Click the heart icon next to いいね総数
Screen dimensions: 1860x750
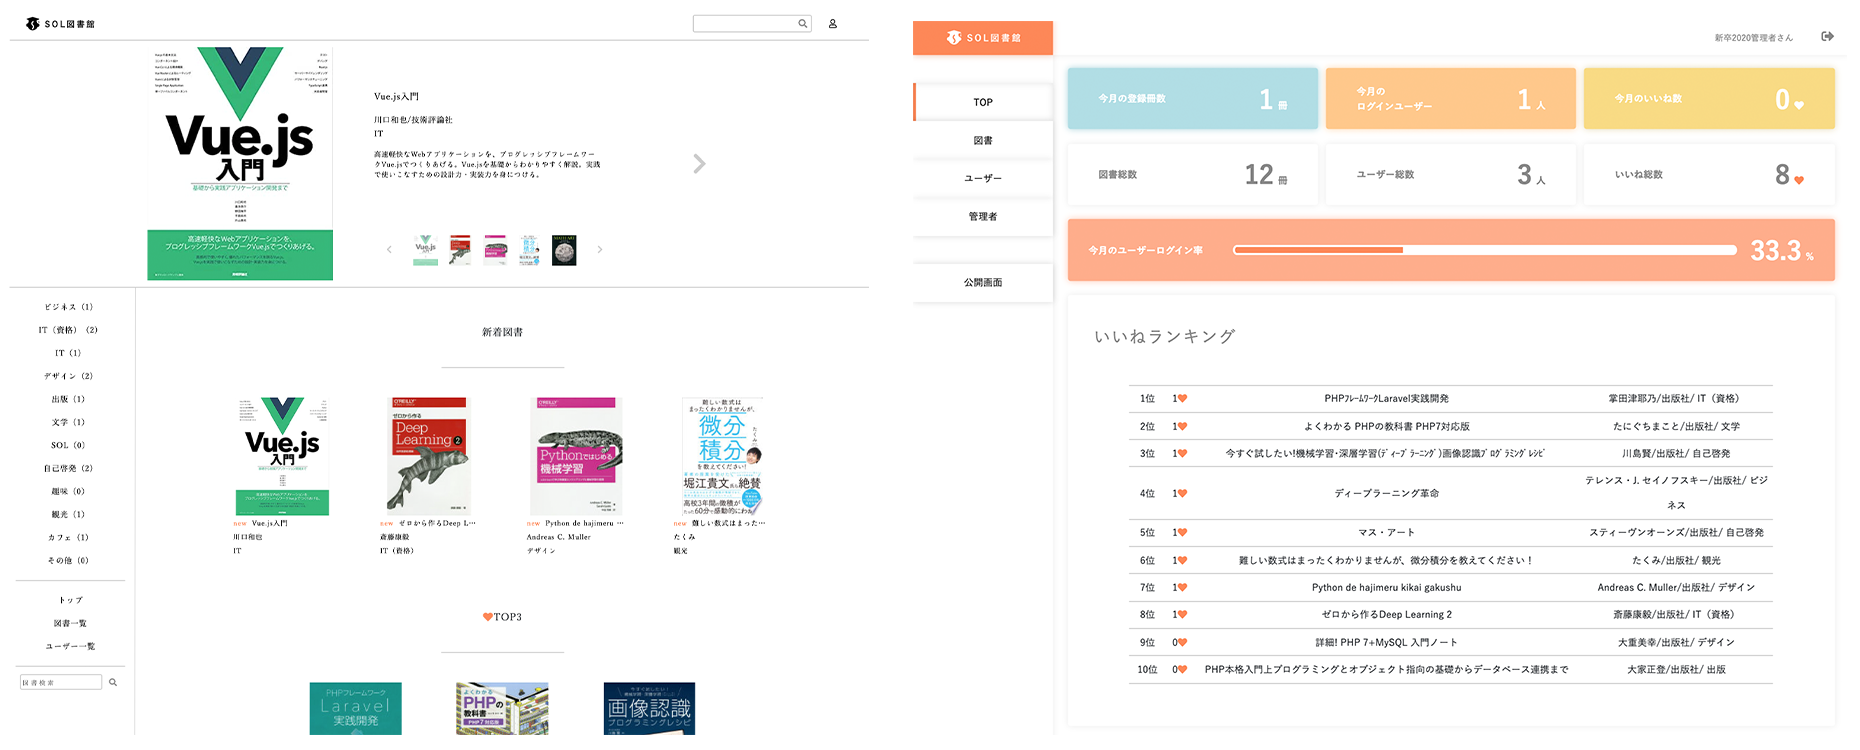click(1799, 180)
